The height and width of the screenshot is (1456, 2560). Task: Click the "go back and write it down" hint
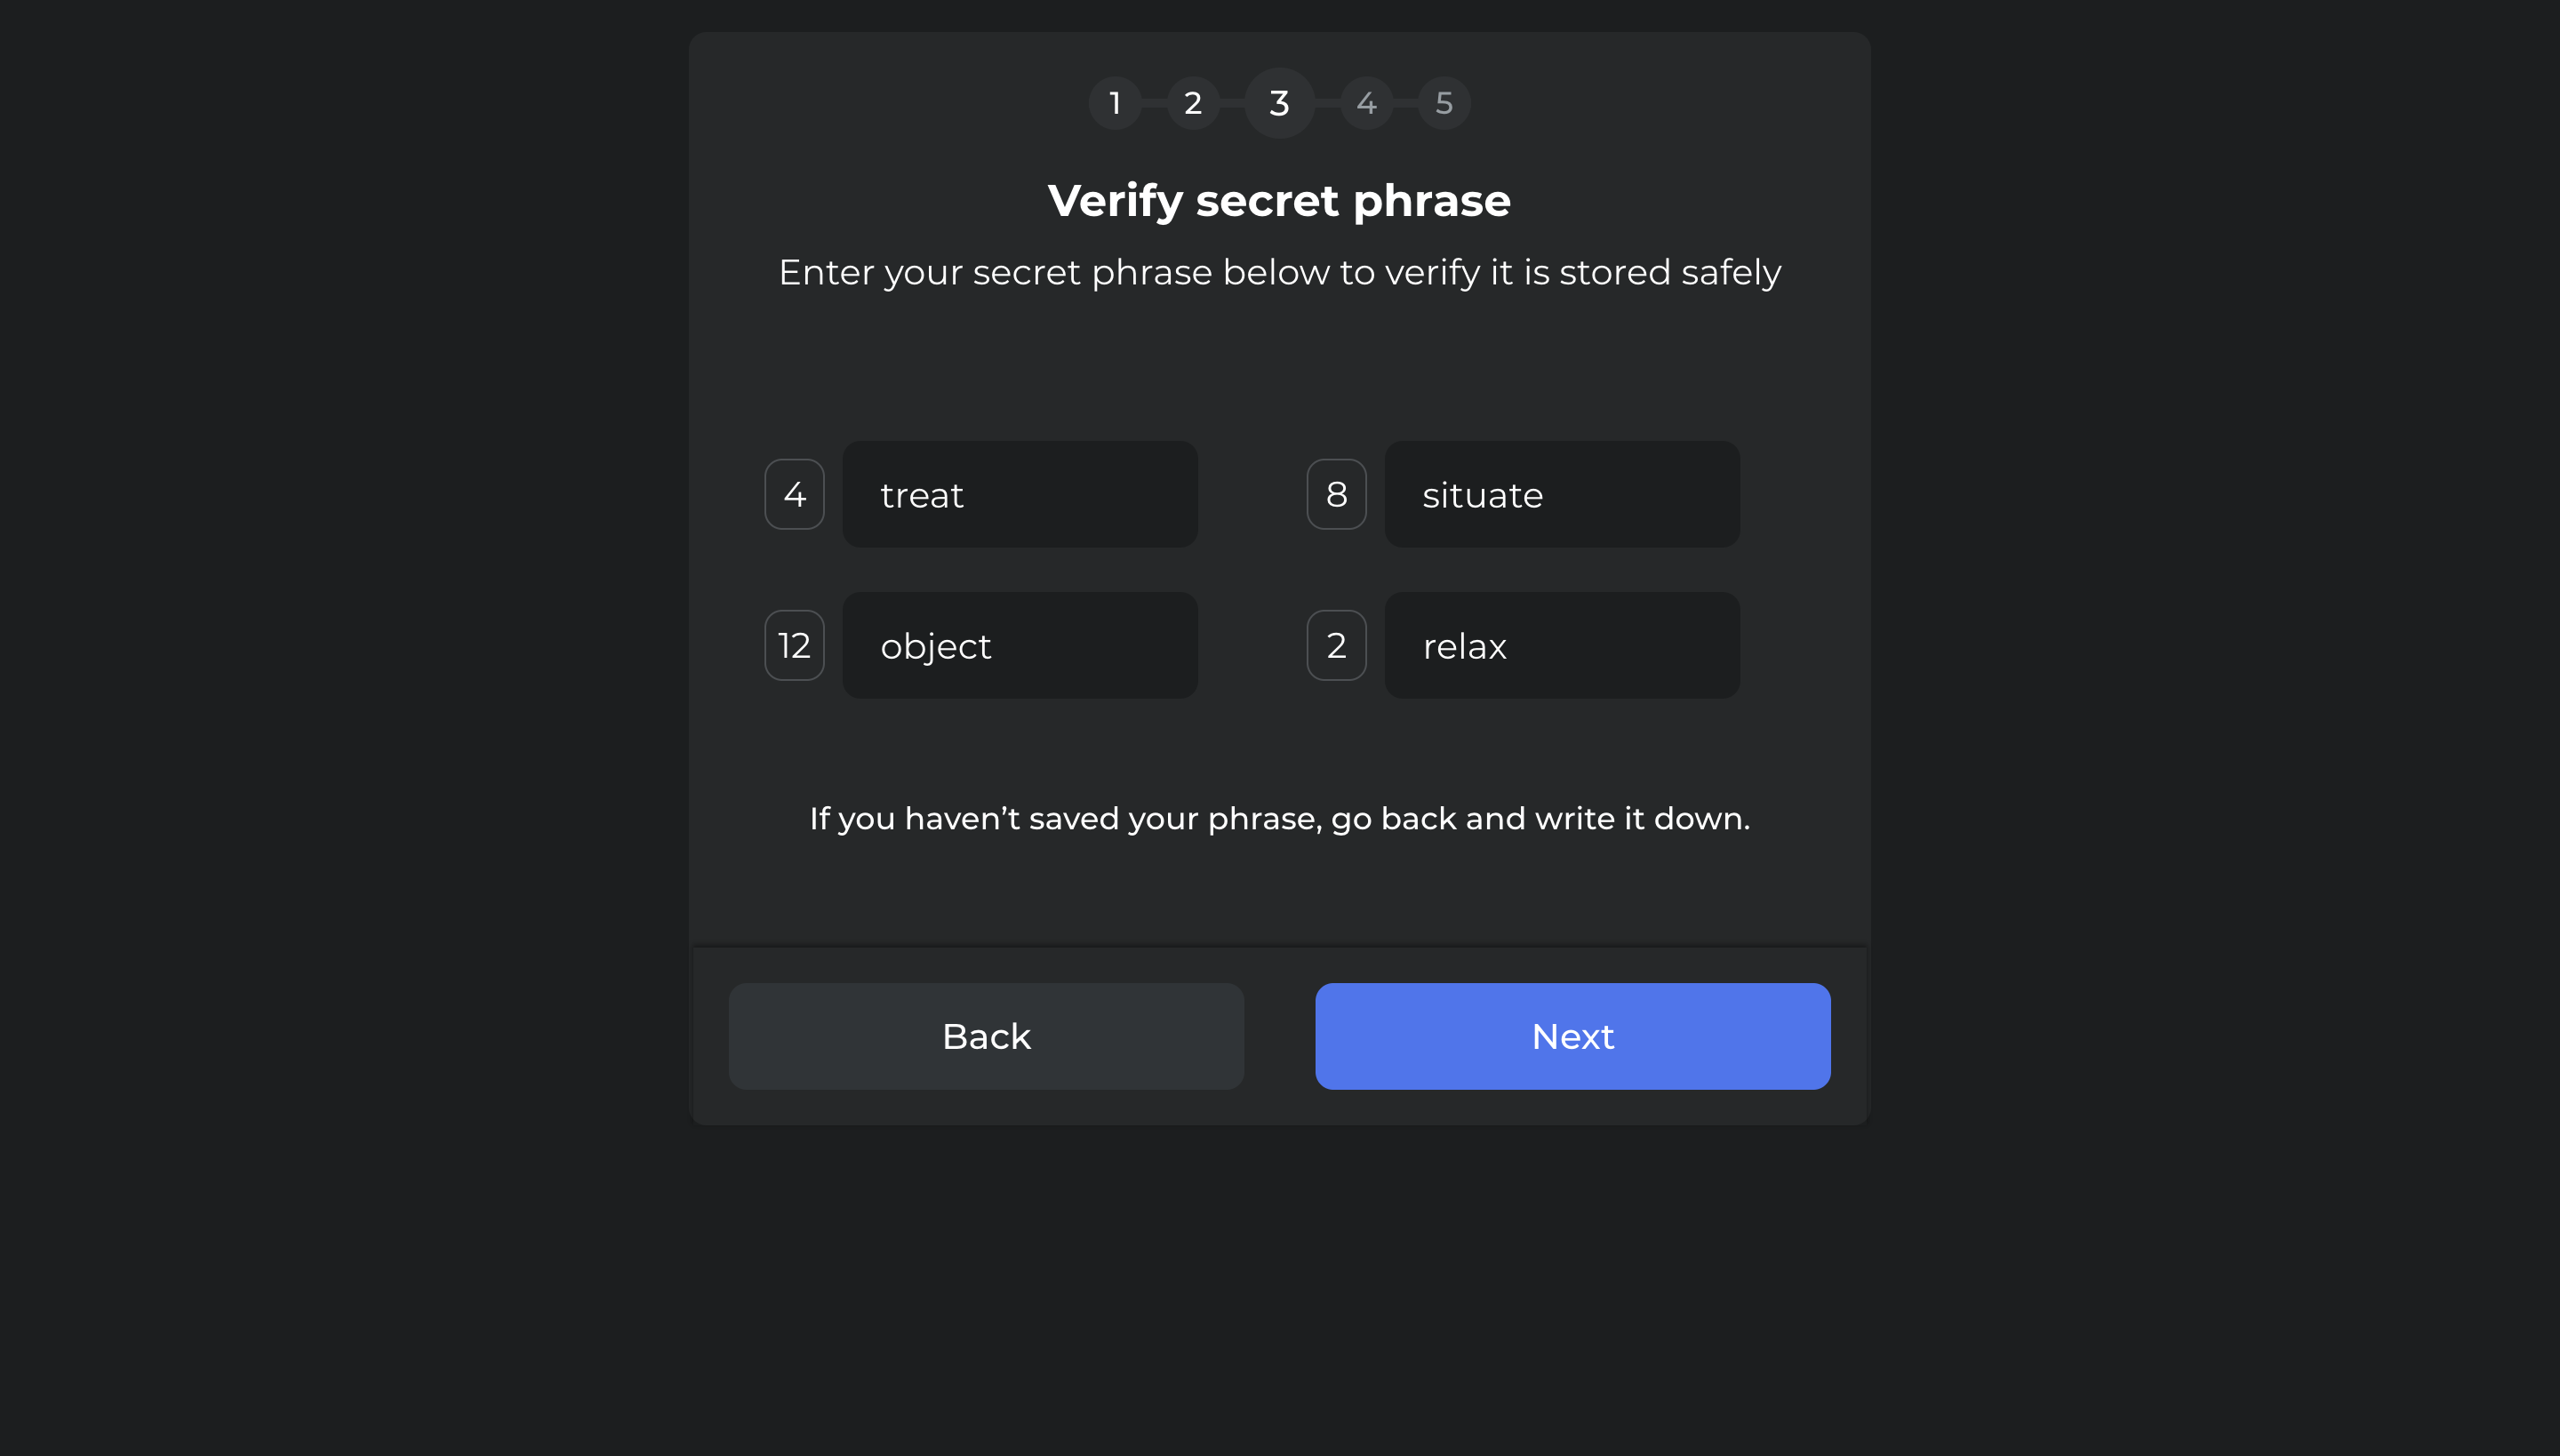point(1279,818)
